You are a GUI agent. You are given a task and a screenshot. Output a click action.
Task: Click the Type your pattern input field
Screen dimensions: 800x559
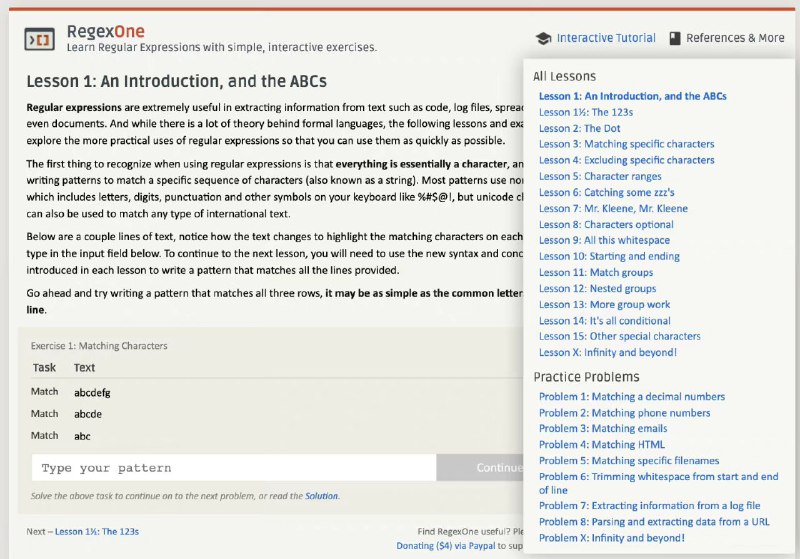coord(234,468)
